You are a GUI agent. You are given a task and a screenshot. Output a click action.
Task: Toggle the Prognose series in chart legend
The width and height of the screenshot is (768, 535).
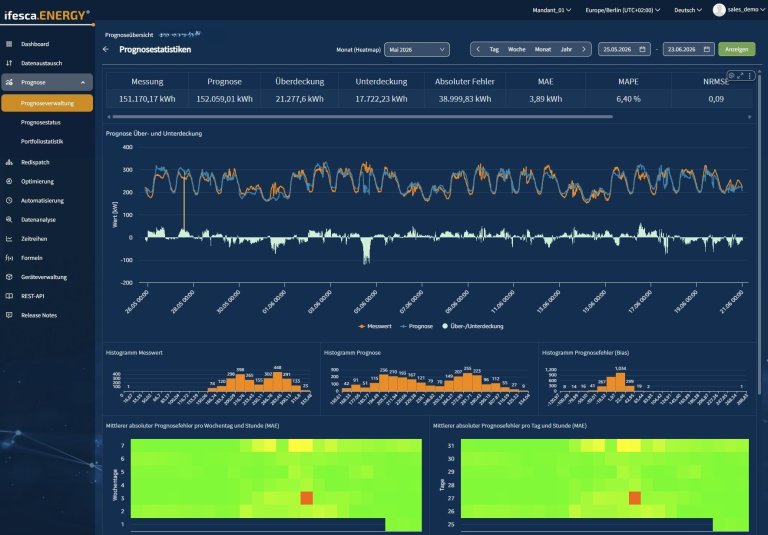[x=417, y=326]
